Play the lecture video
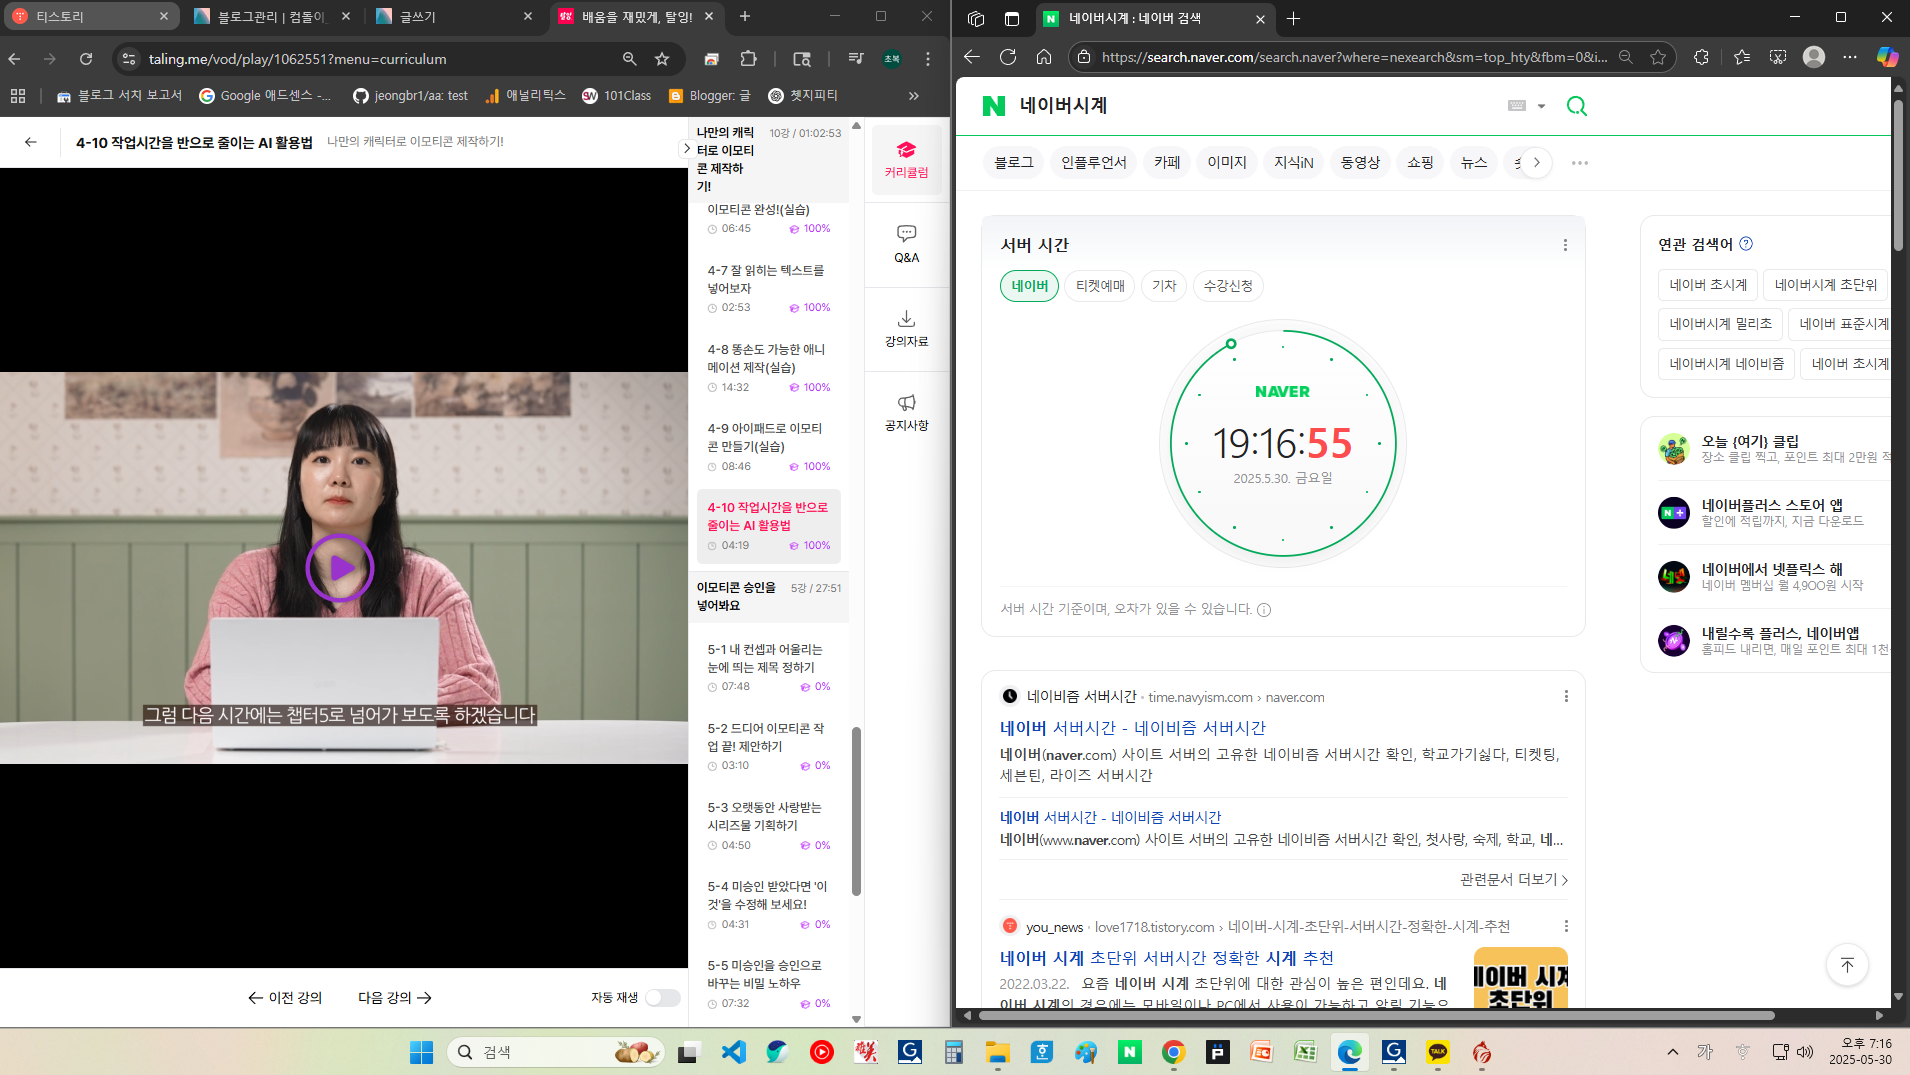1910x1075 pixels. [340, 568]
